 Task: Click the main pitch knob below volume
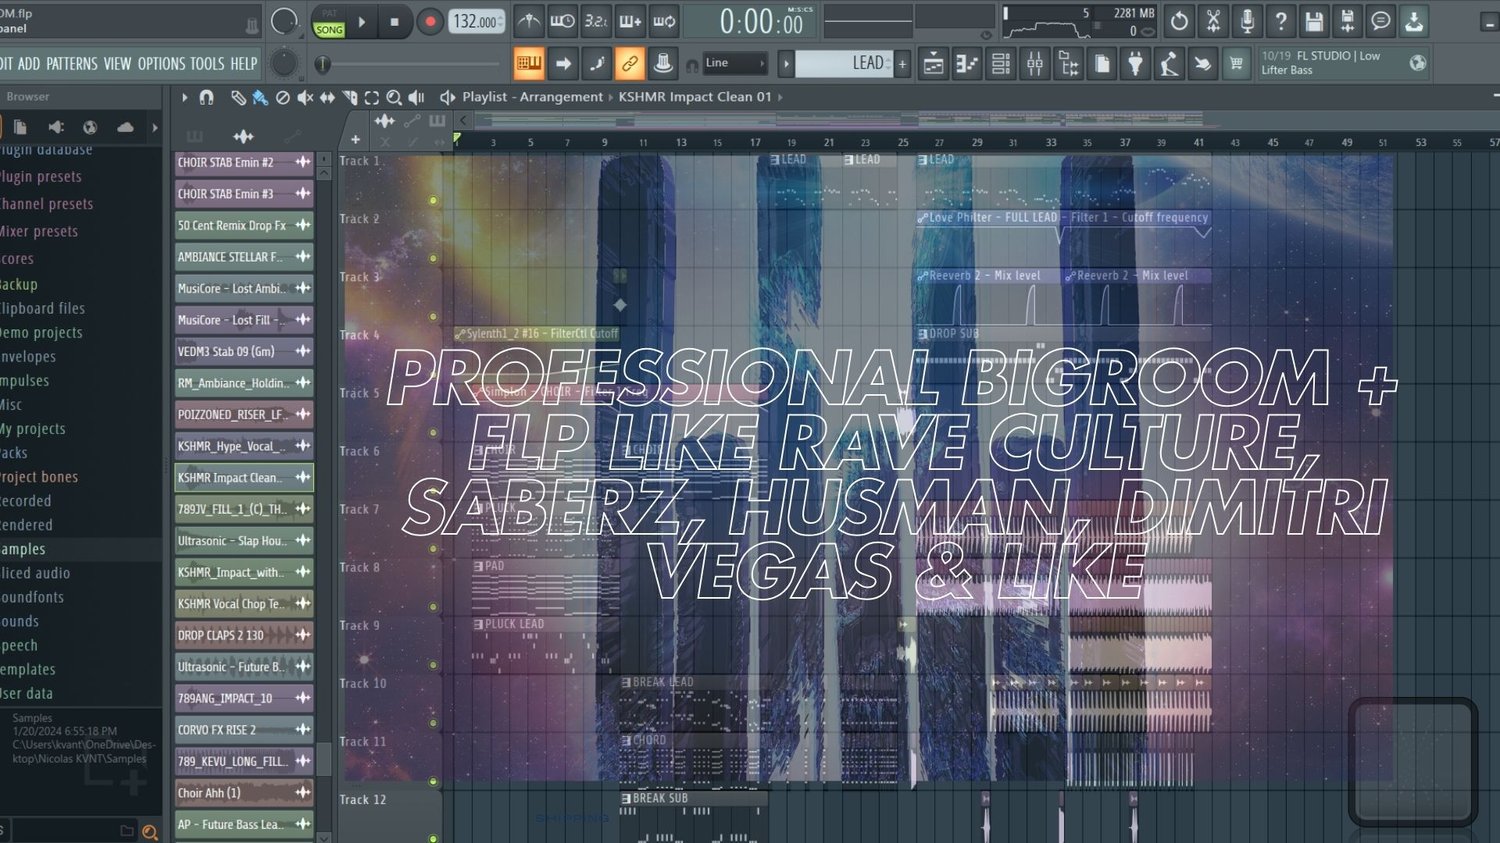pyautogui.click(x=285, y=64)
